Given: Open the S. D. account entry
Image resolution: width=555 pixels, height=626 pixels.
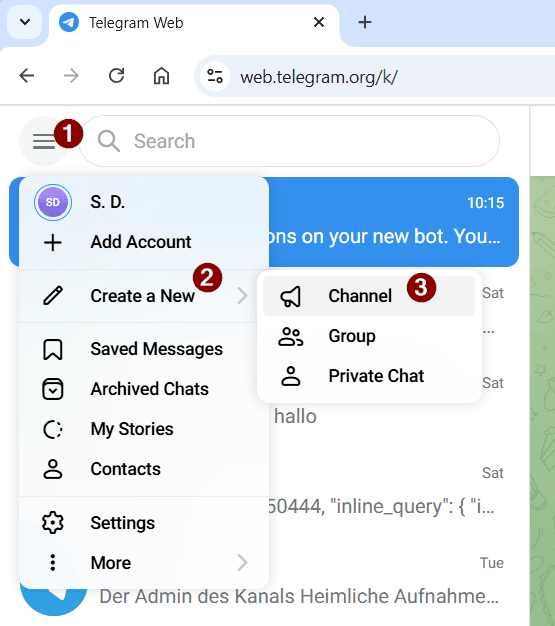Looking at the screenshot, I should (x=144, y=202).
